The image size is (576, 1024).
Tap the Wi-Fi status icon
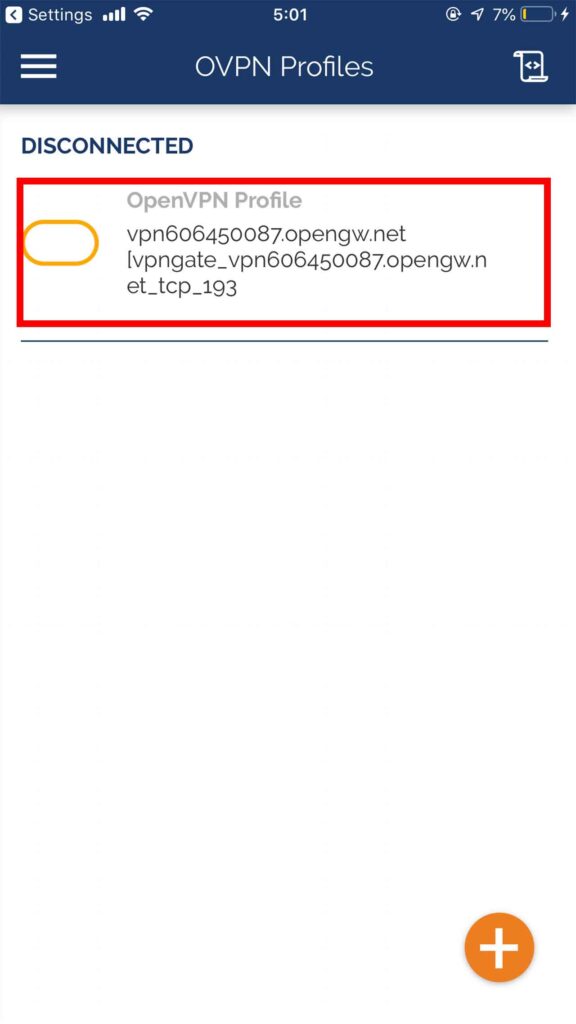pos(143,14)
